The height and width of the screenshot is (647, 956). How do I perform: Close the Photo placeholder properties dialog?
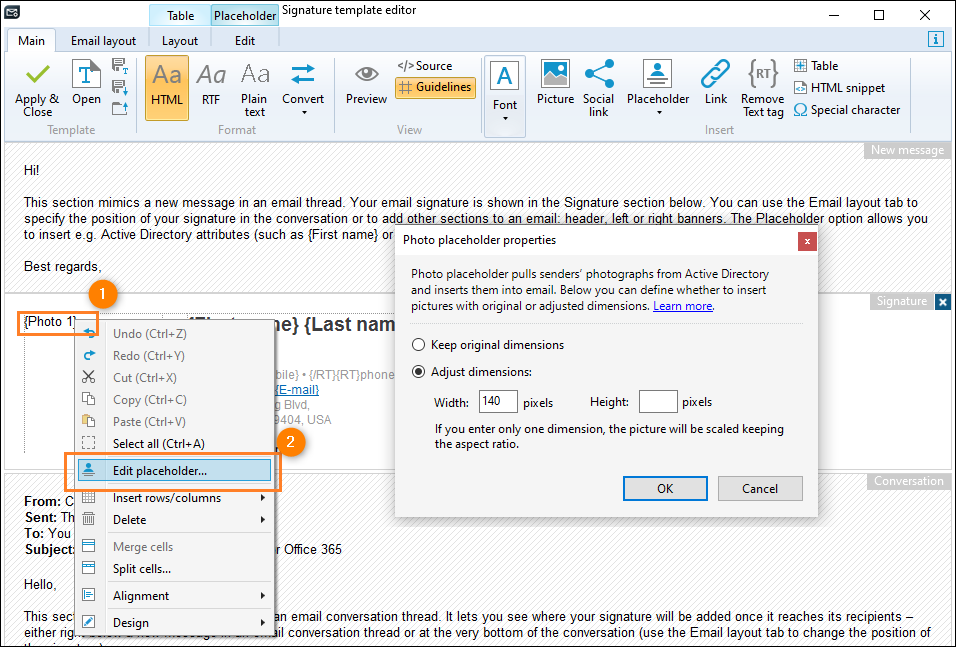point(807,241)
